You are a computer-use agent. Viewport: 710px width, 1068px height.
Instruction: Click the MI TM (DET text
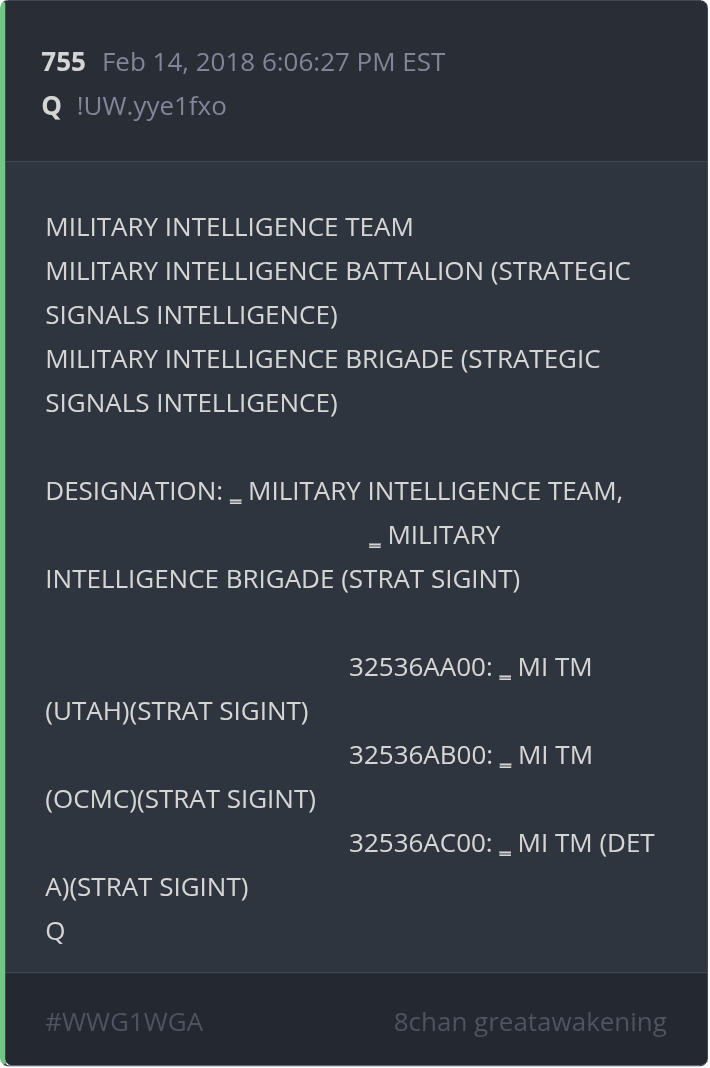pos(586,843)
